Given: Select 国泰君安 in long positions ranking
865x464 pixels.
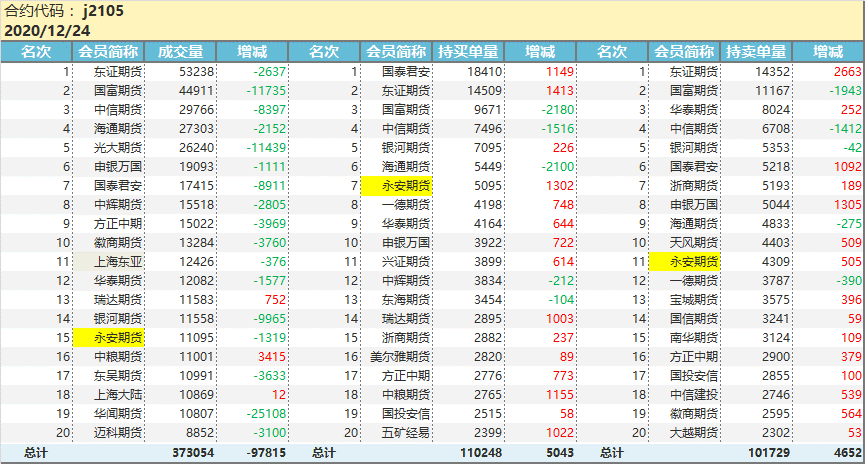Looking at the screenshot, I should pyautogui.click(x=405, y=72).
